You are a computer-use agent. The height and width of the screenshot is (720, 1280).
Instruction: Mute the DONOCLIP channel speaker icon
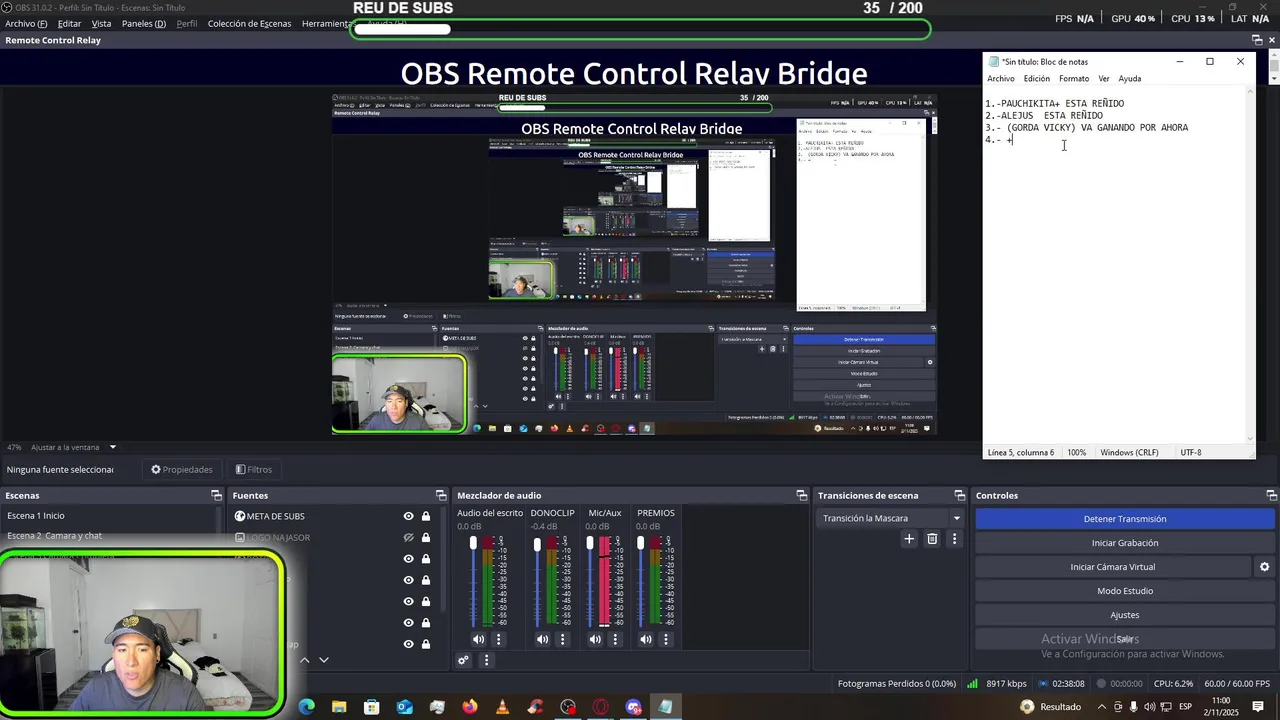click(542, 640)
